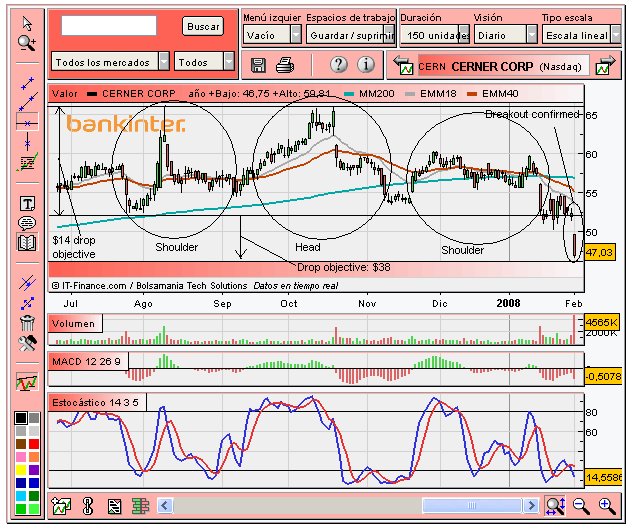Expand the Vacío menu dropdown
Image resolution: width=632 pixels, height=529 pixels.
click(272, 35)
